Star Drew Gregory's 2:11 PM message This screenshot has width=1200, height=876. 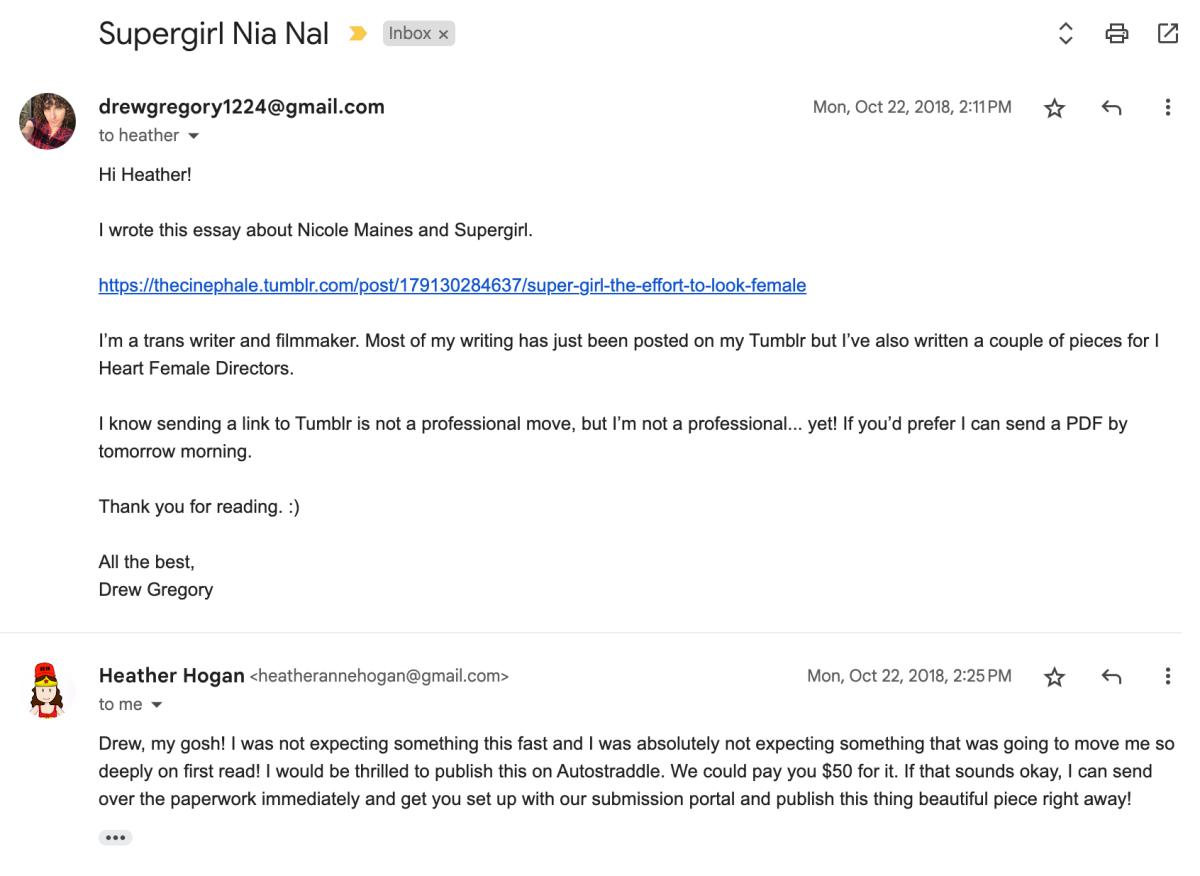1054,108
